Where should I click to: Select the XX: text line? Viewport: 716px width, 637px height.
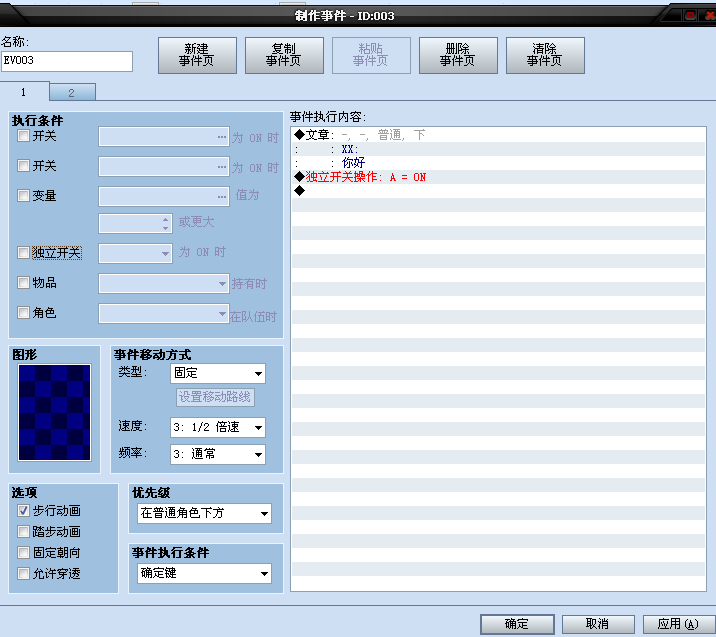pyautogui.click(x=498, y=149)
